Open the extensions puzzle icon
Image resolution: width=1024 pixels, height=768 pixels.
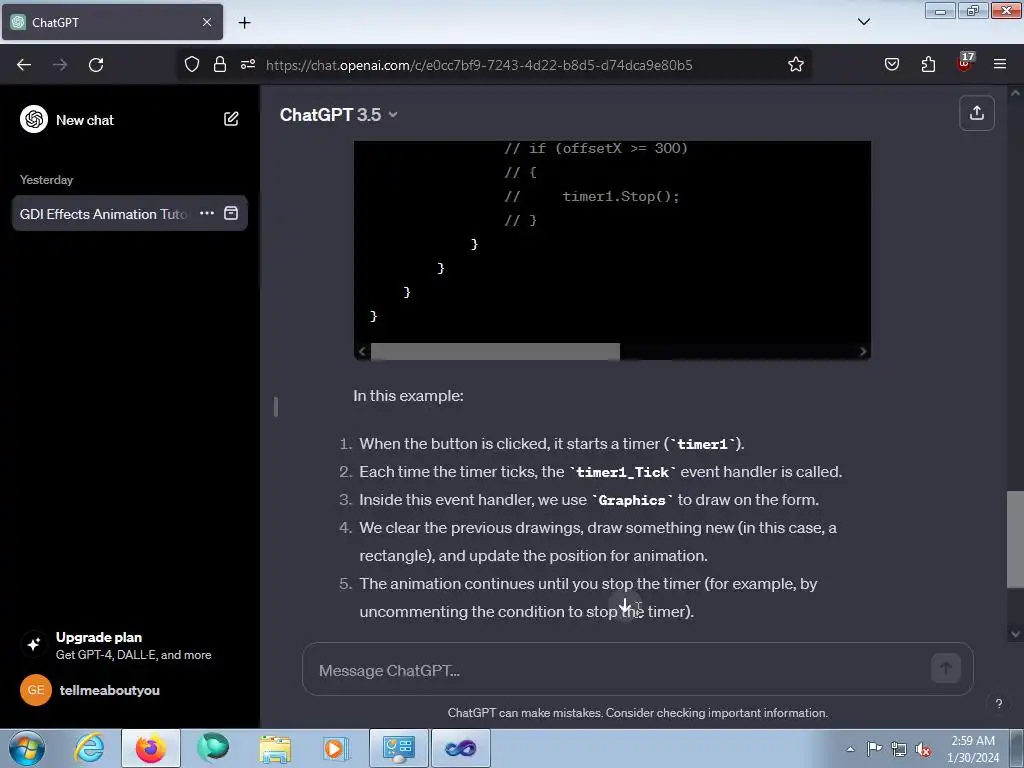click(x=928, y=64)
